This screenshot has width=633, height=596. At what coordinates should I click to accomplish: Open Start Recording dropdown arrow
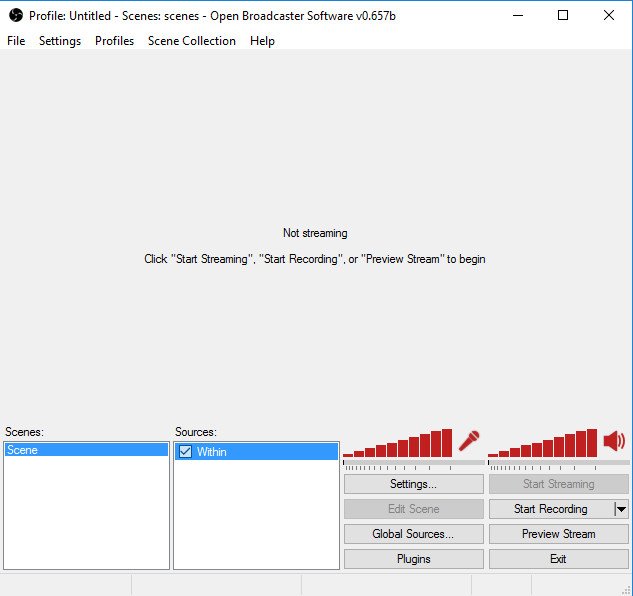(x=621, y=509)
